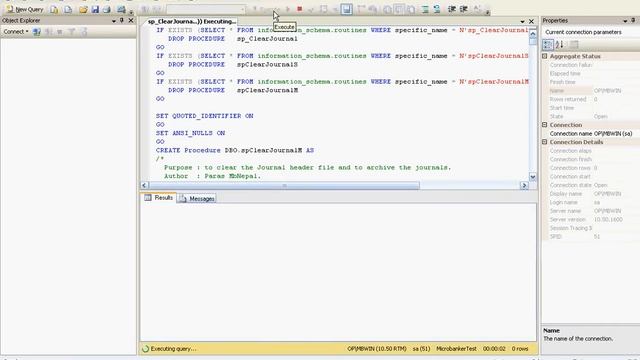Toggle auto-hide pin on Properties panel
The image size is (640, 360).
[x=633, y=20]
